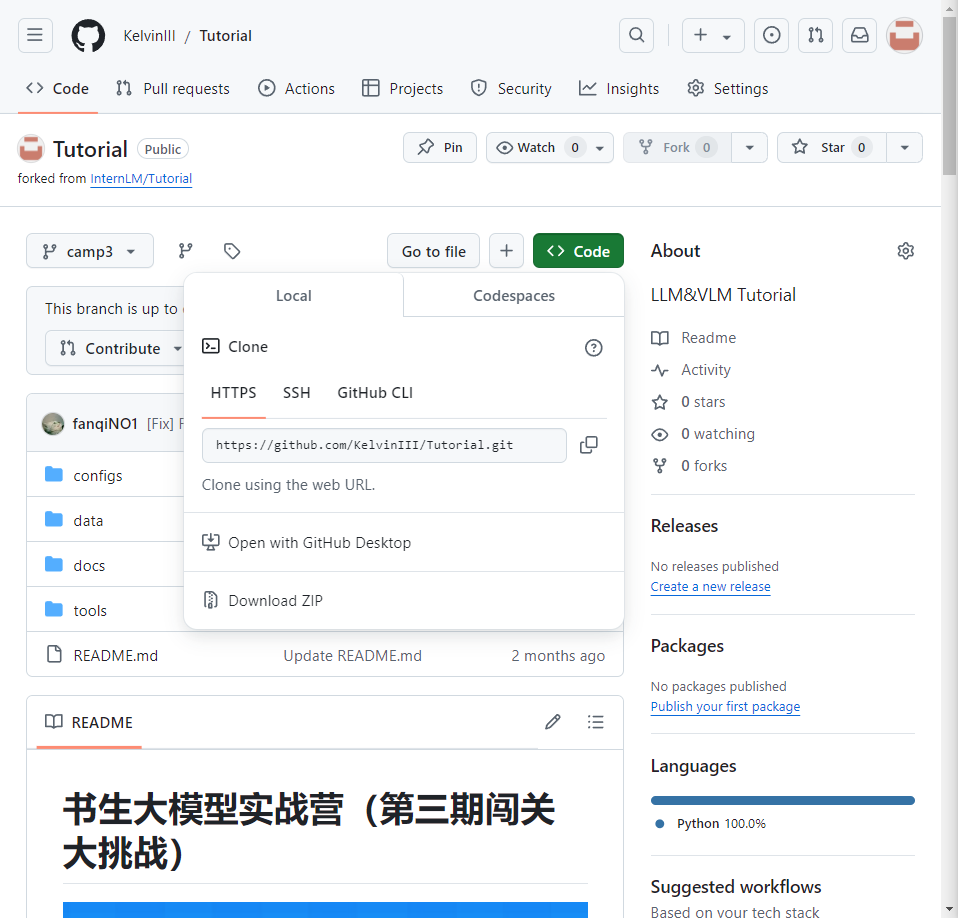Click Publish your first package link

pyautogui.click(x=725, y=706)
